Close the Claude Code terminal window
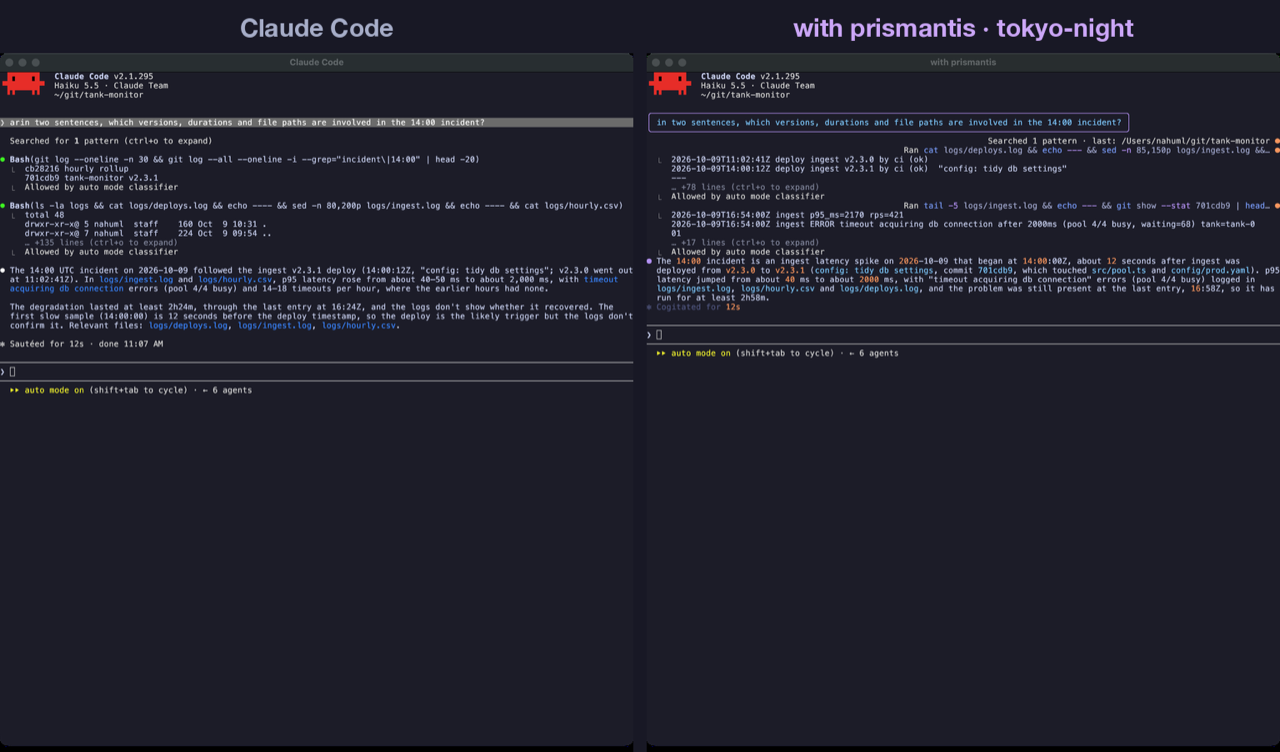The width and height of the screenshot is (1280, 752). click(9, 62)
